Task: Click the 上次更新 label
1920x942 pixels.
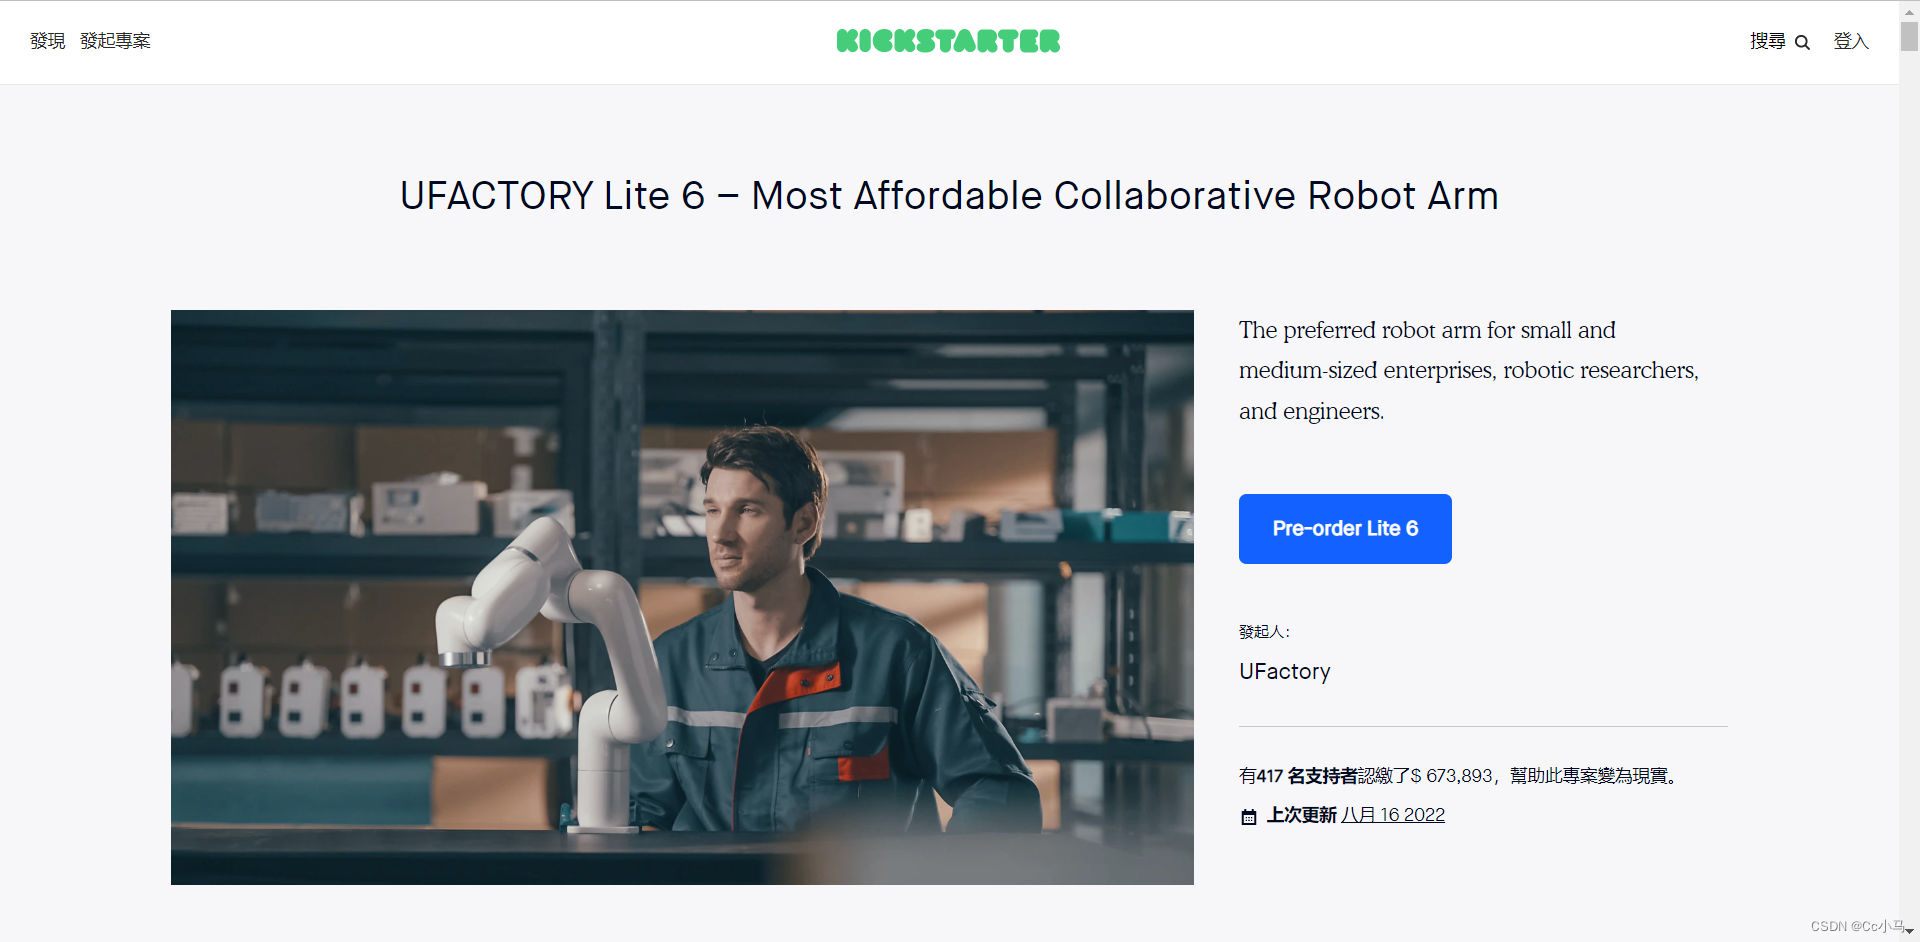Action: tap(1302, 815)
